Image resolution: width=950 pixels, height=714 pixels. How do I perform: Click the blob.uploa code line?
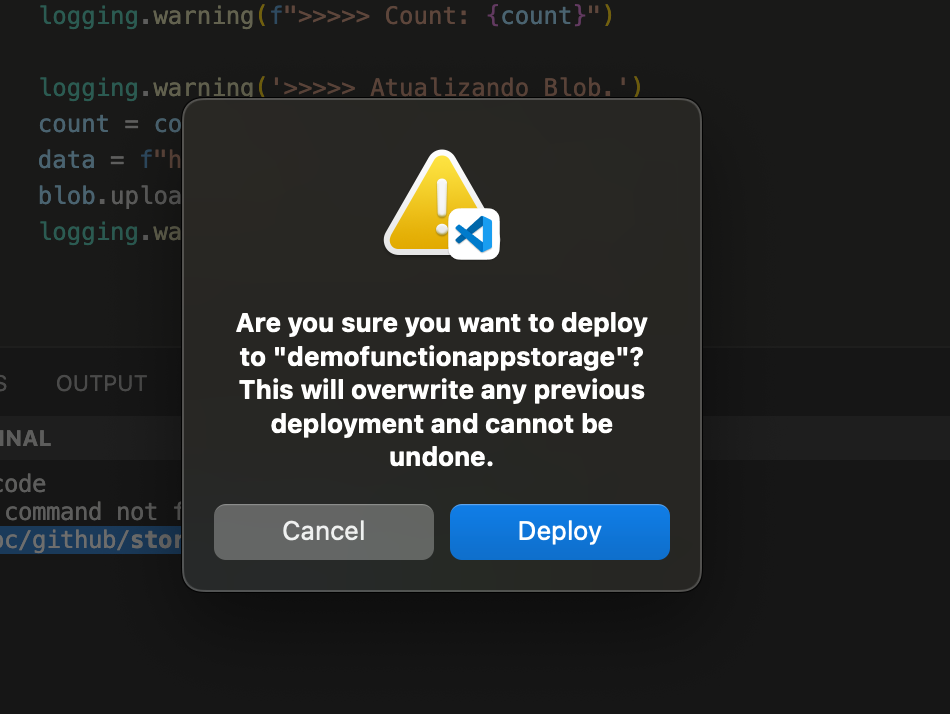coord(110,196)
